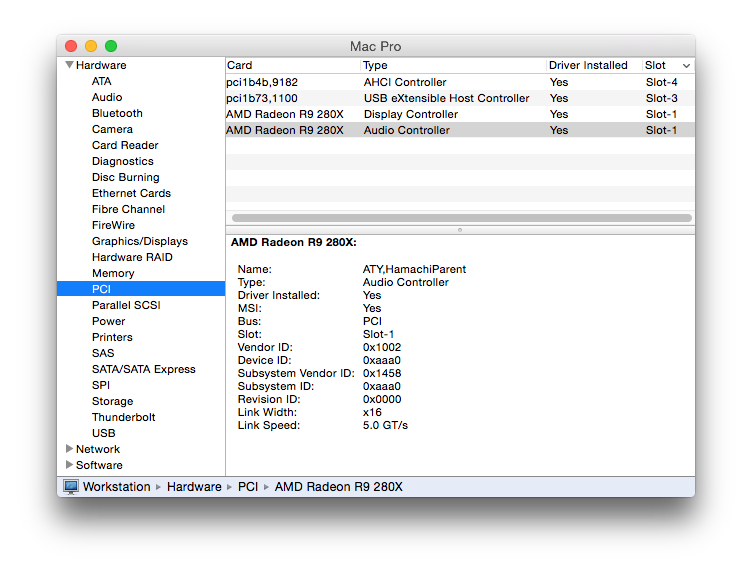Click the Workstation computer icon in path bar
752x576 pixels.
coord(71,487)
